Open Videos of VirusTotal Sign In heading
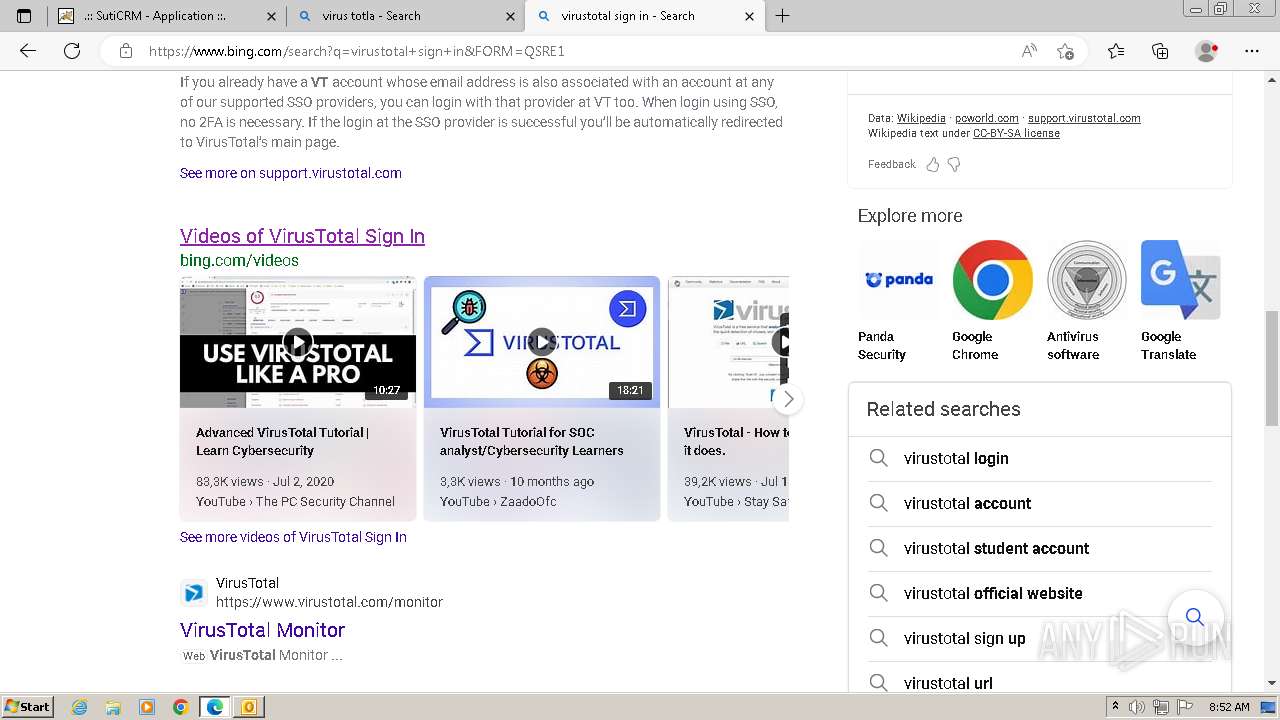The height and width of the screenshot is (720, 1280). click(302, 236)
